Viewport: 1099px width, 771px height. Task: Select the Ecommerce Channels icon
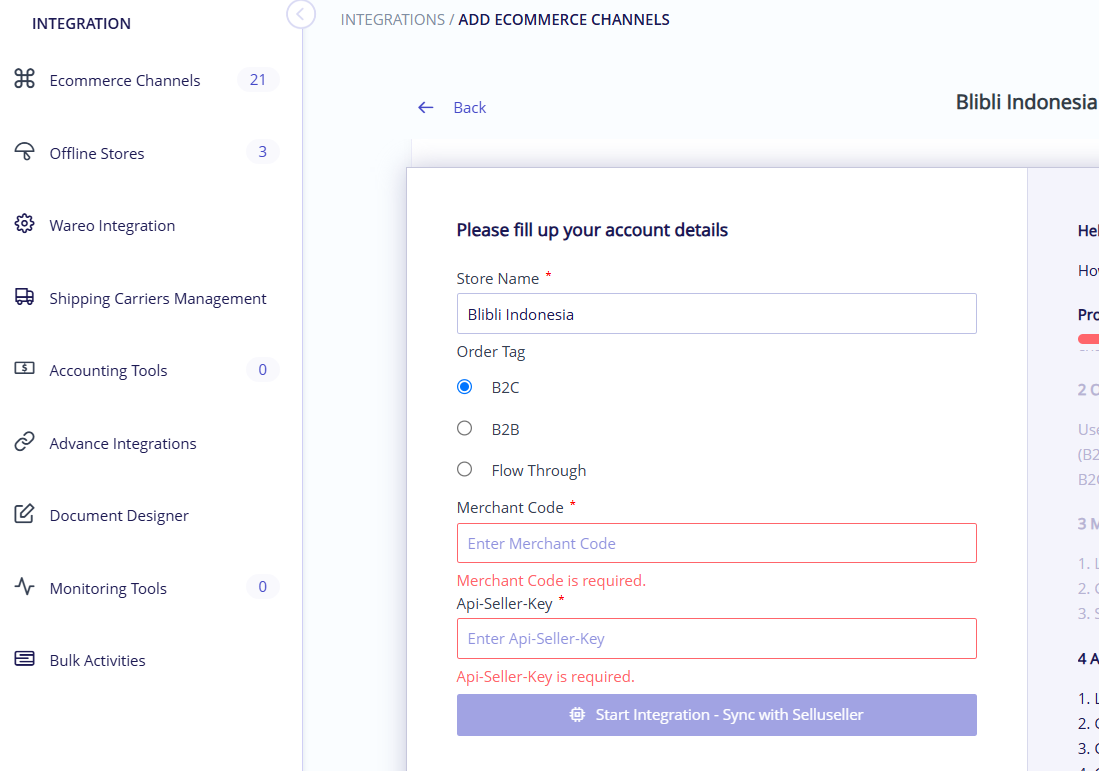pyautogui.click(x=24, y=80)
